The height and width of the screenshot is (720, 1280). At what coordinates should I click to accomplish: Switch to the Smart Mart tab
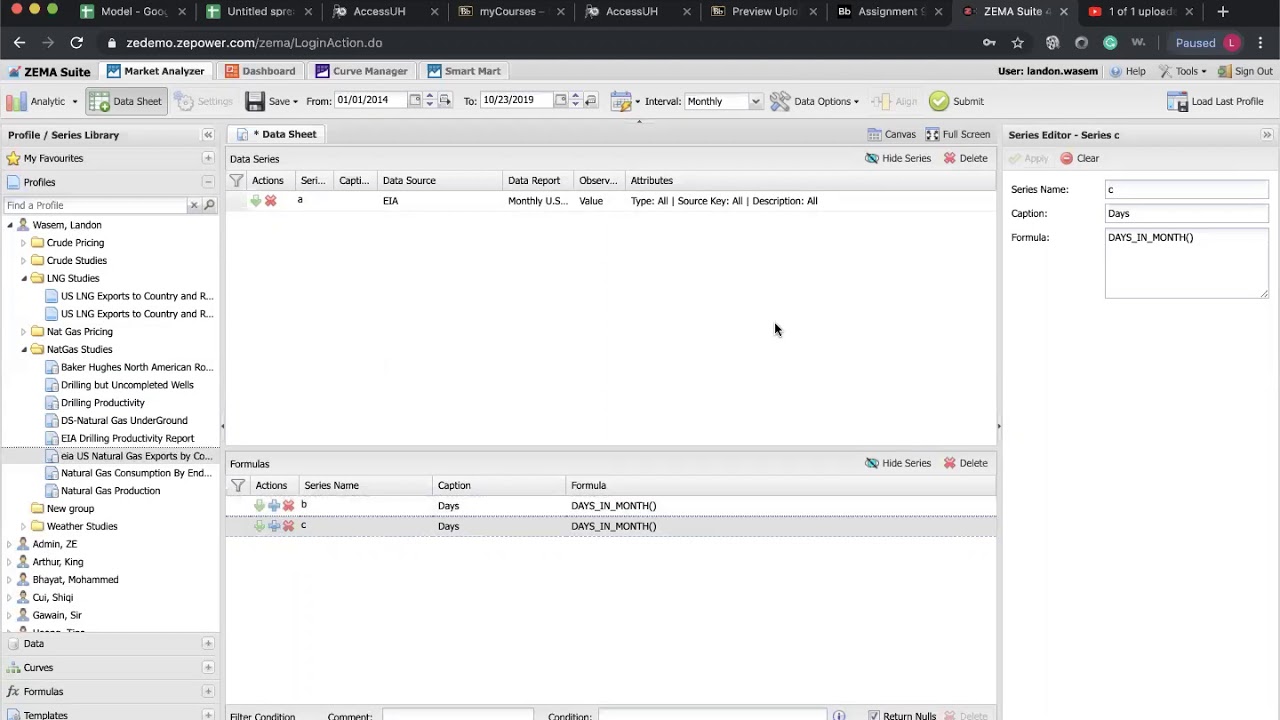(x=464, y=71)
